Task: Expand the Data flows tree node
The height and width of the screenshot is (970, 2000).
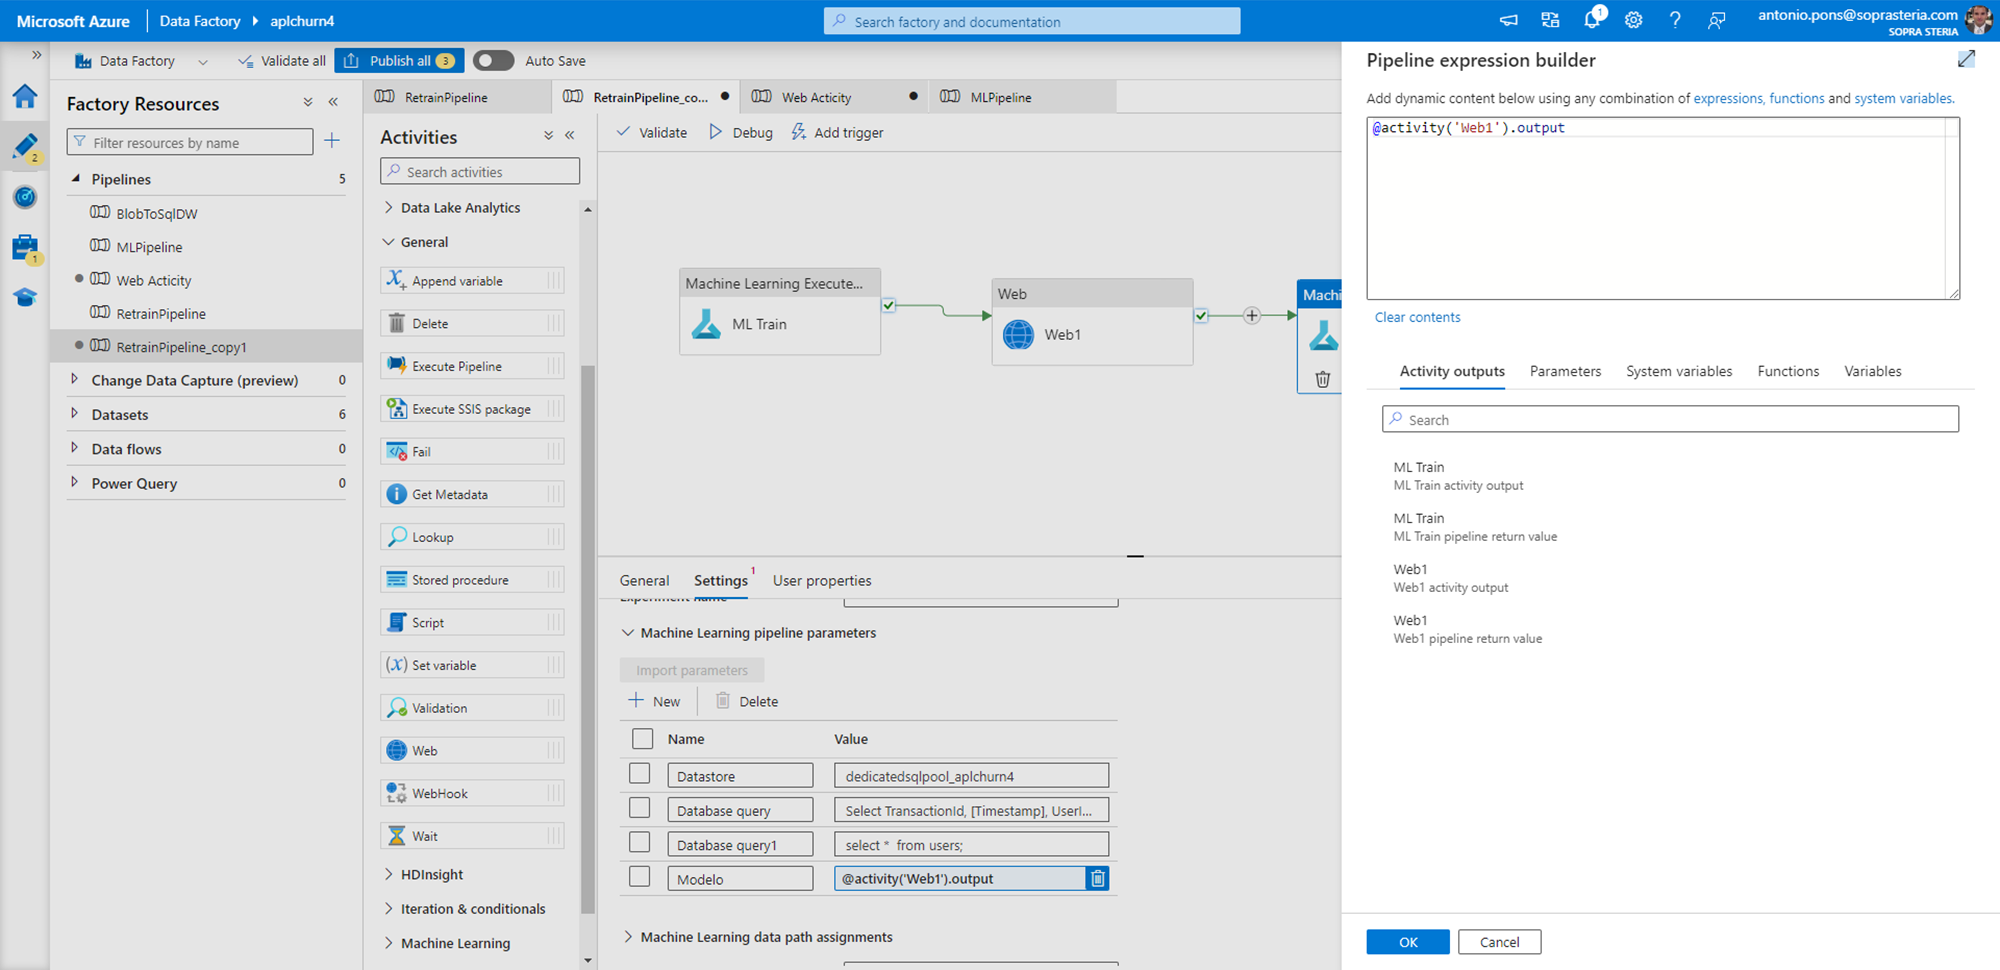Action: 75,448
